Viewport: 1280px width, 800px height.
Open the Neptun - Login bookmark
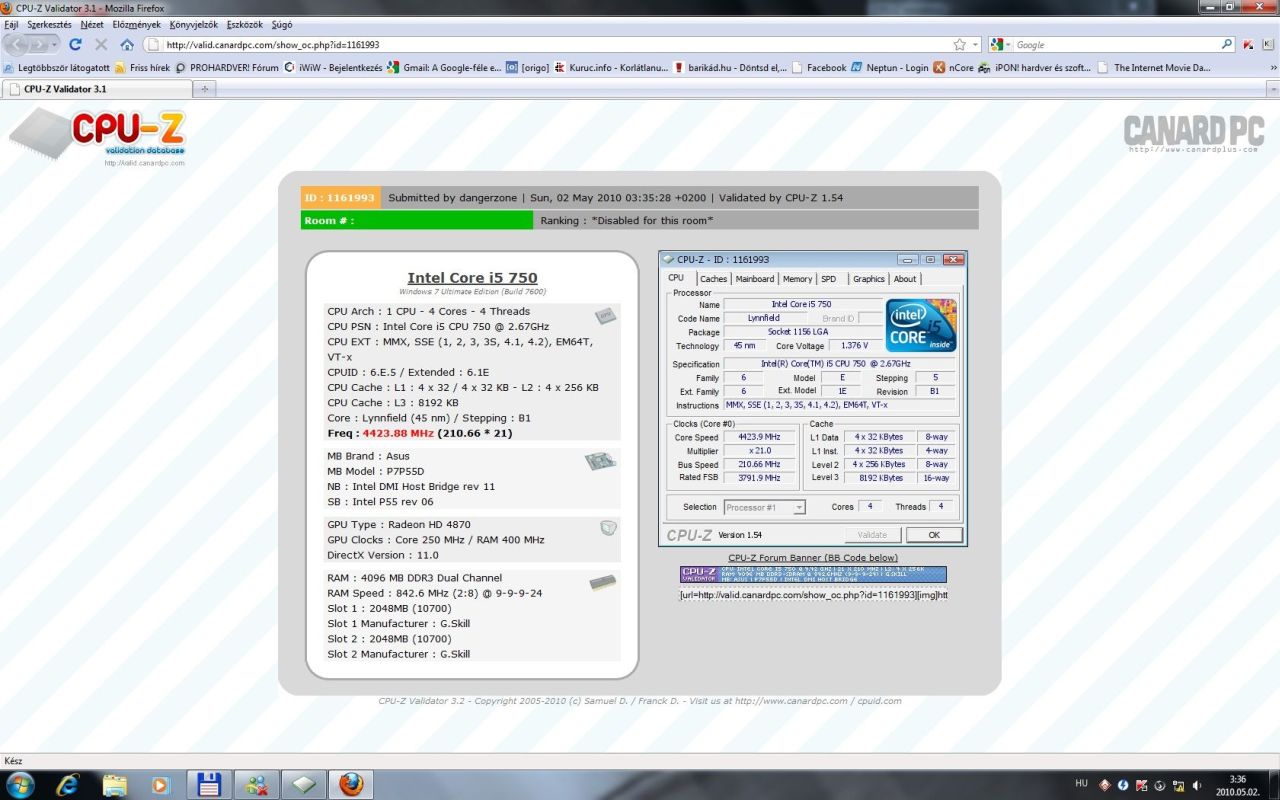point(890,68)
